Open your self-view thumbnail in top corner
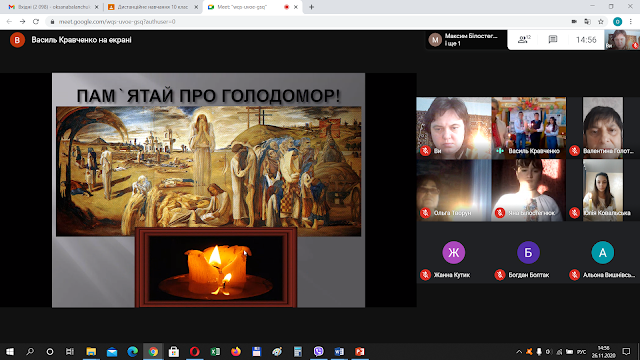 622,40
